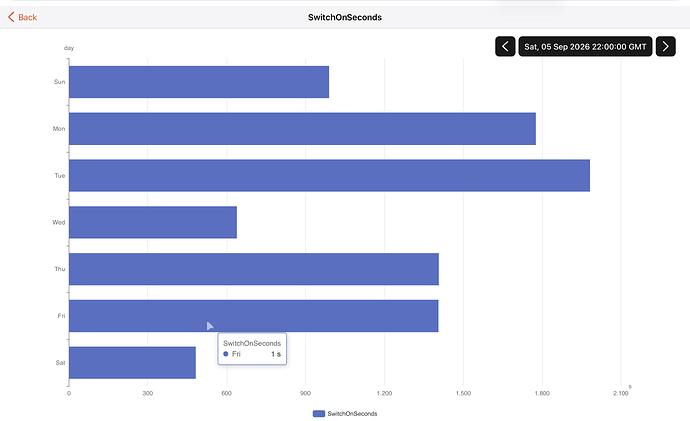Toggle SwitchOnSeconds series in legend
The height and width of the screenshot is (421, 690).
[345, 414]
